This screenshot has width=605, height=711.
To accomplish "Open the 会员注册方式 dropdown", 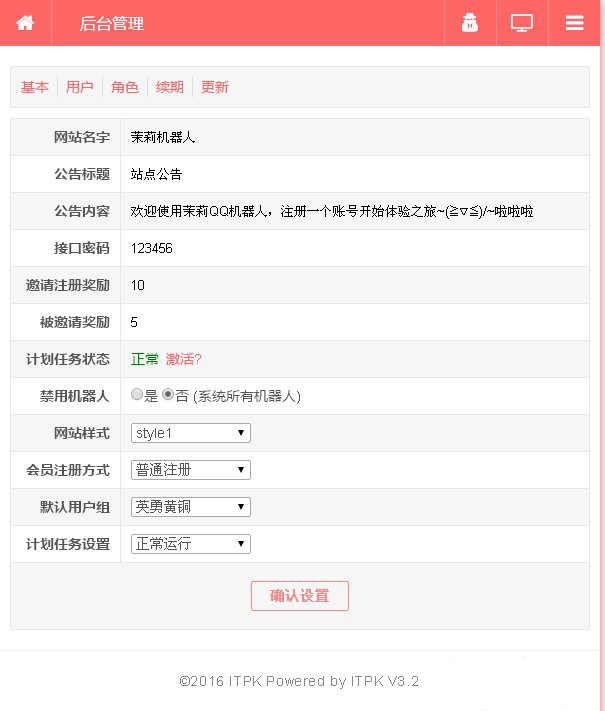I will [190, 470].
